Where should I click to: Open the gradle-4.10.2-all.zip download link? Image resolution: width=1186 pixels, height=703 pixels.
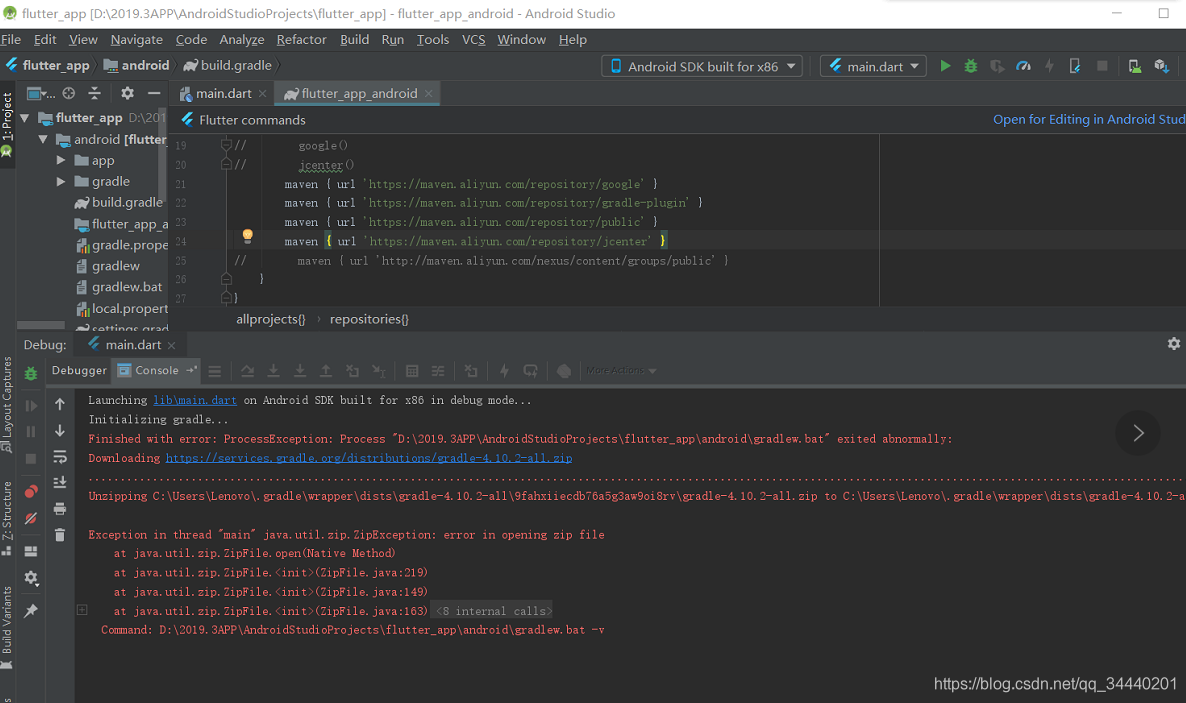(368, 458)
